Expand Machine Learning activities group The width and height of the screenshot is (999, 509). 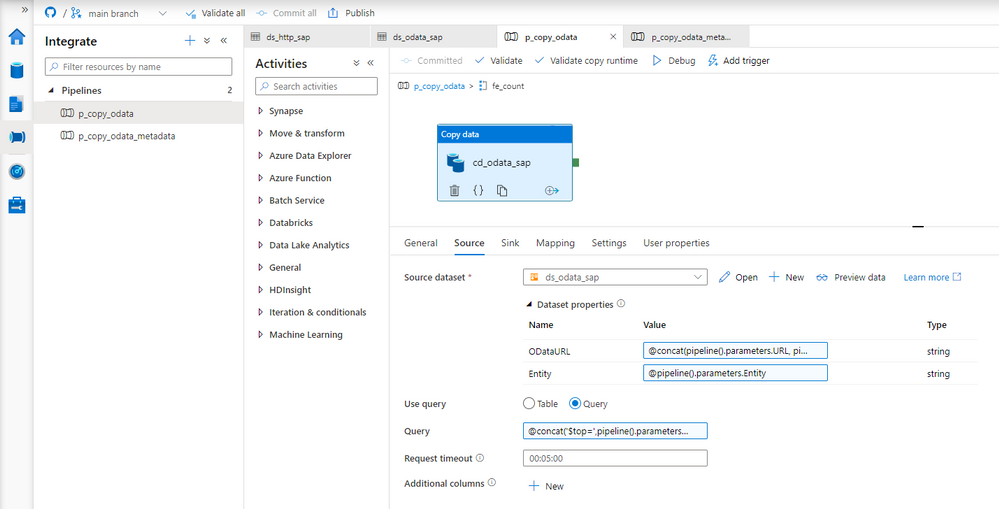(261, 334)
